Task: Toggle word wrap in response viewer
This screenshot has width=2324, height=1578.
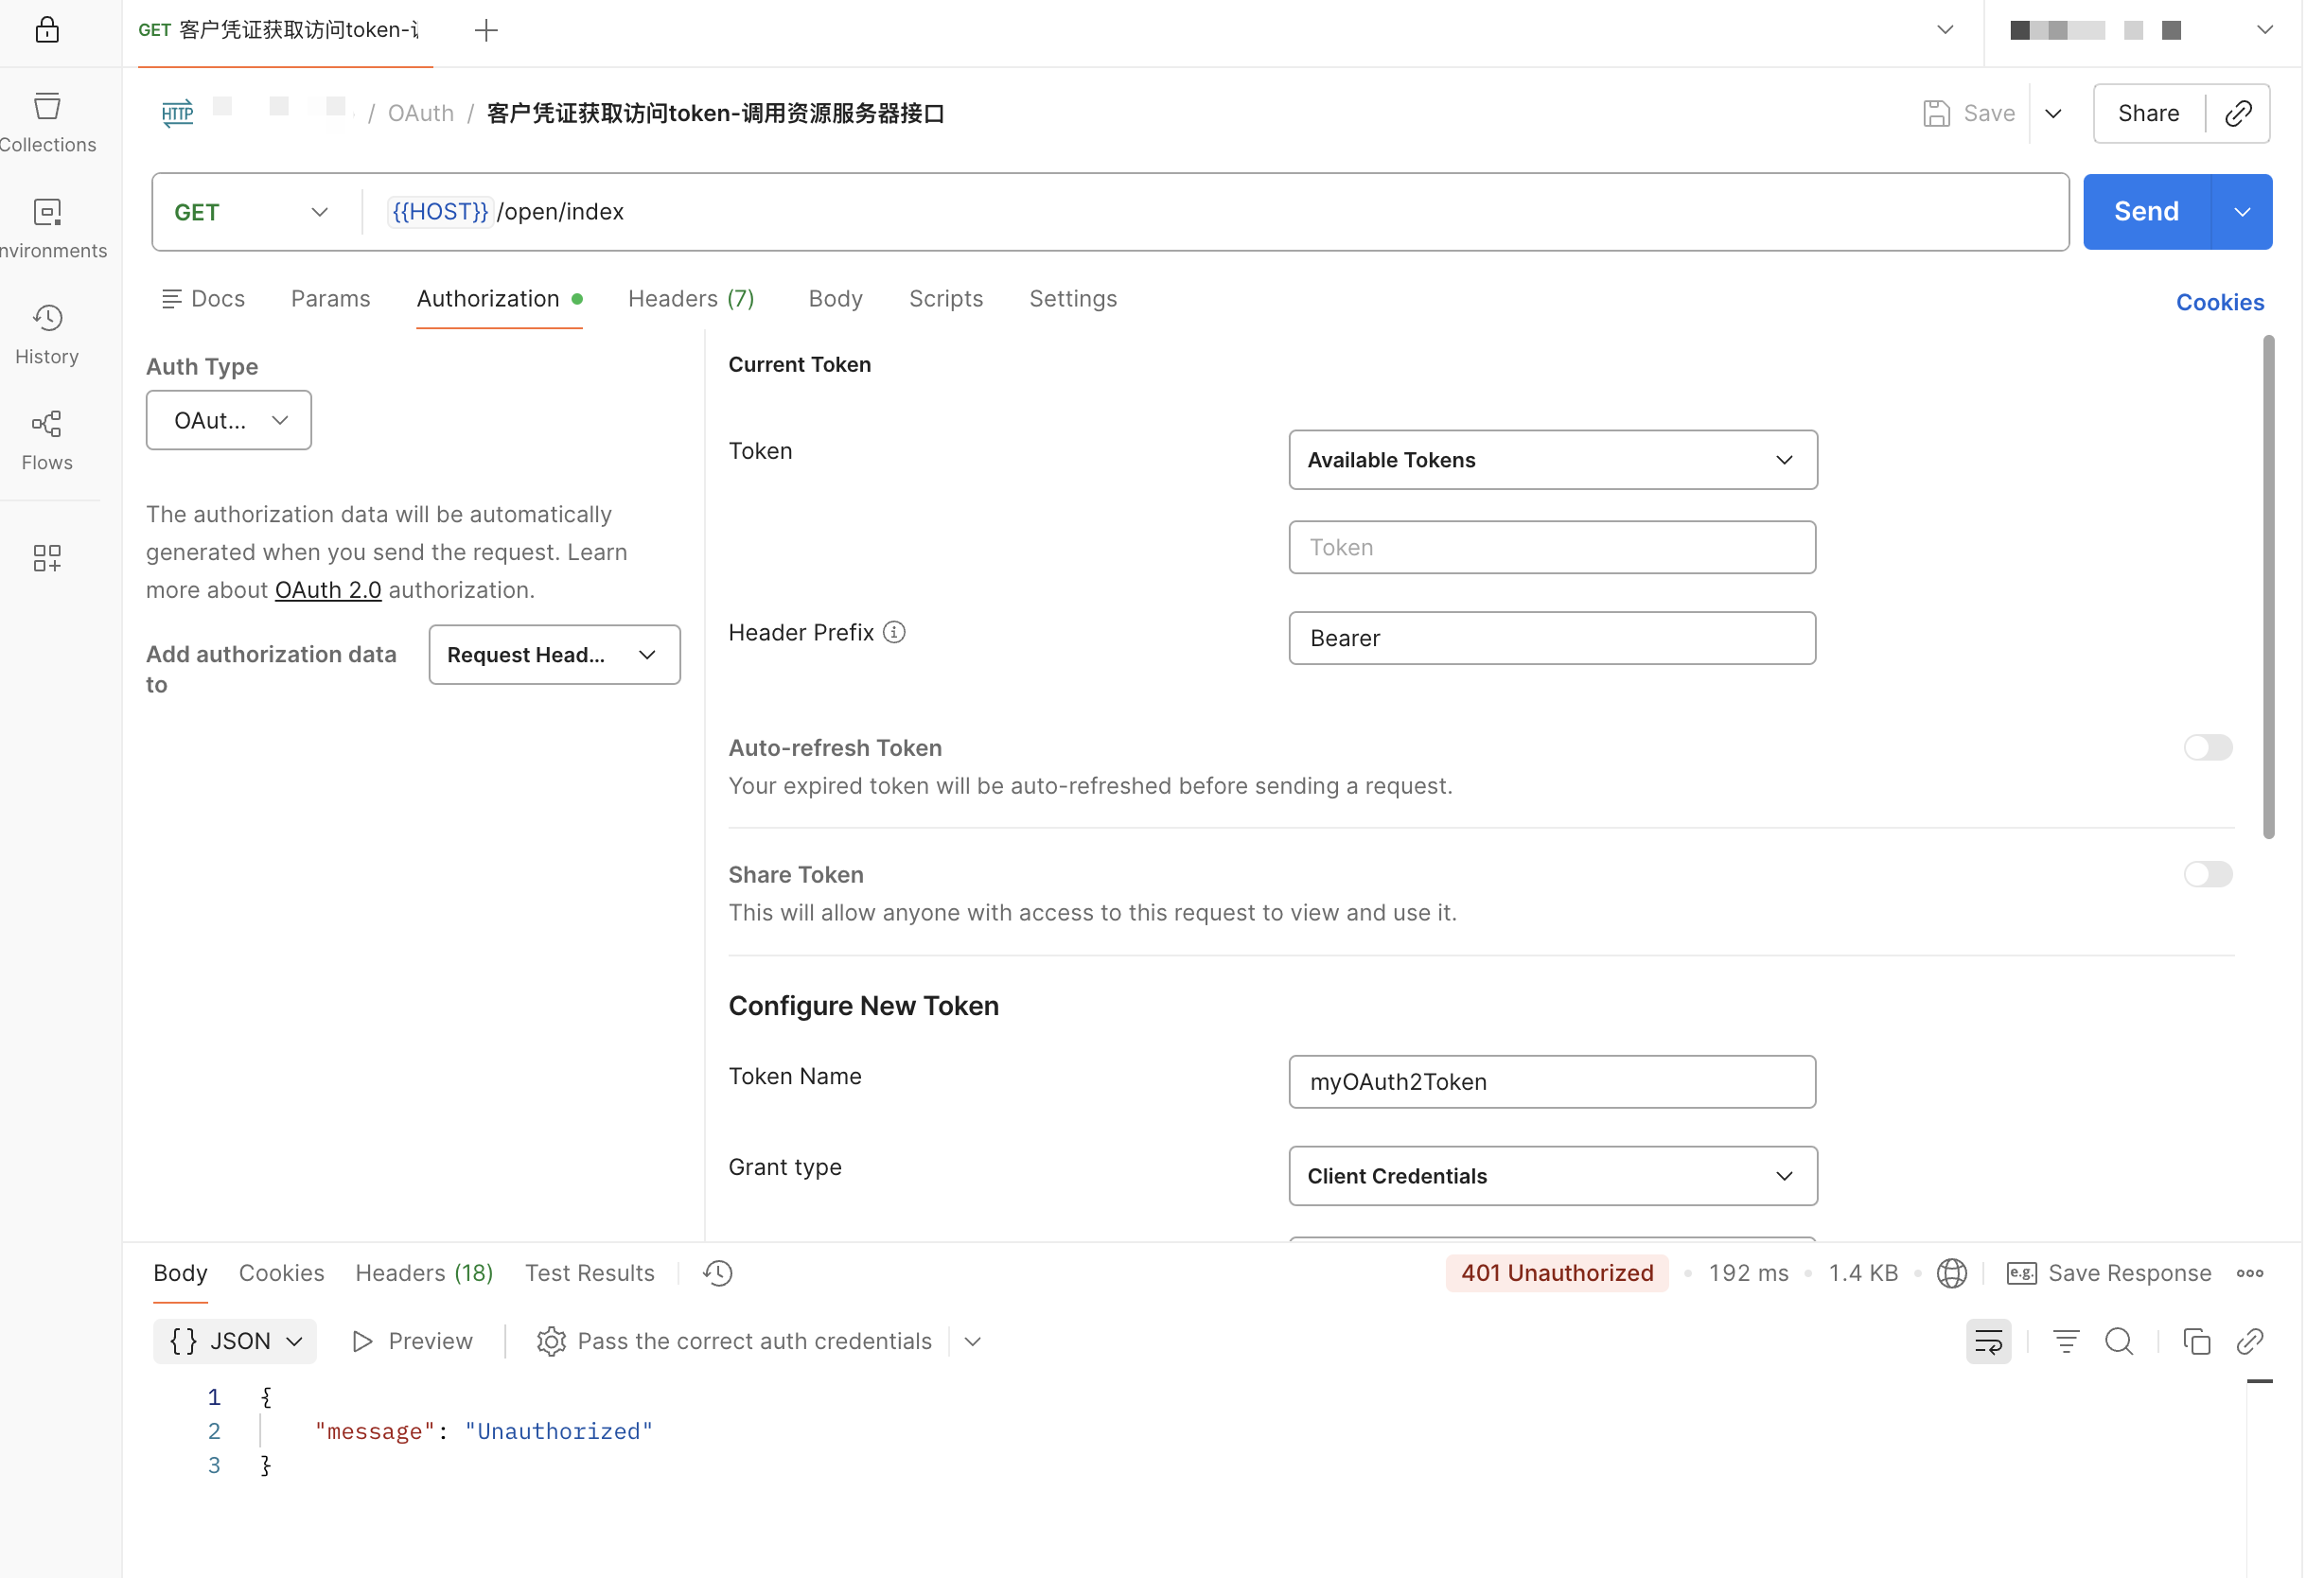Action: 1988,1341
